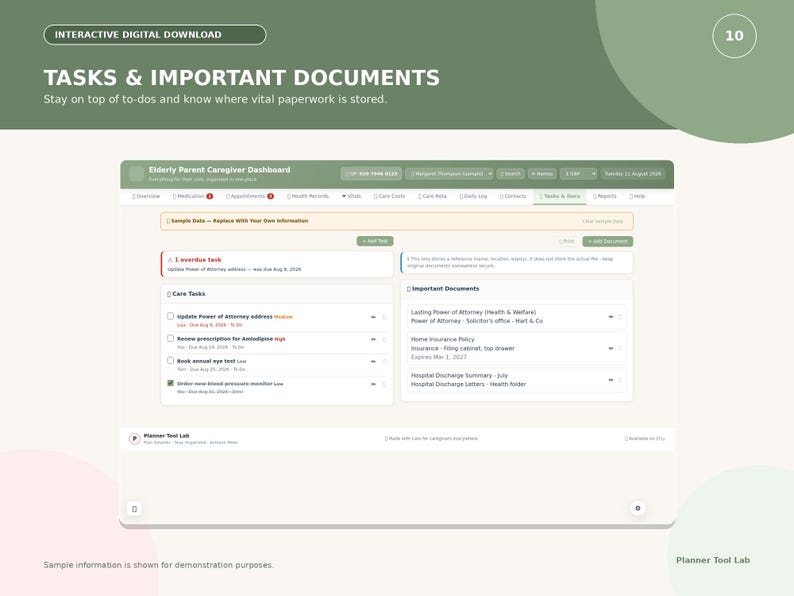The width and height of the screenshot is (794, 596).
Task: Open the gear settings button at bottom right
Action: (638, 508)
